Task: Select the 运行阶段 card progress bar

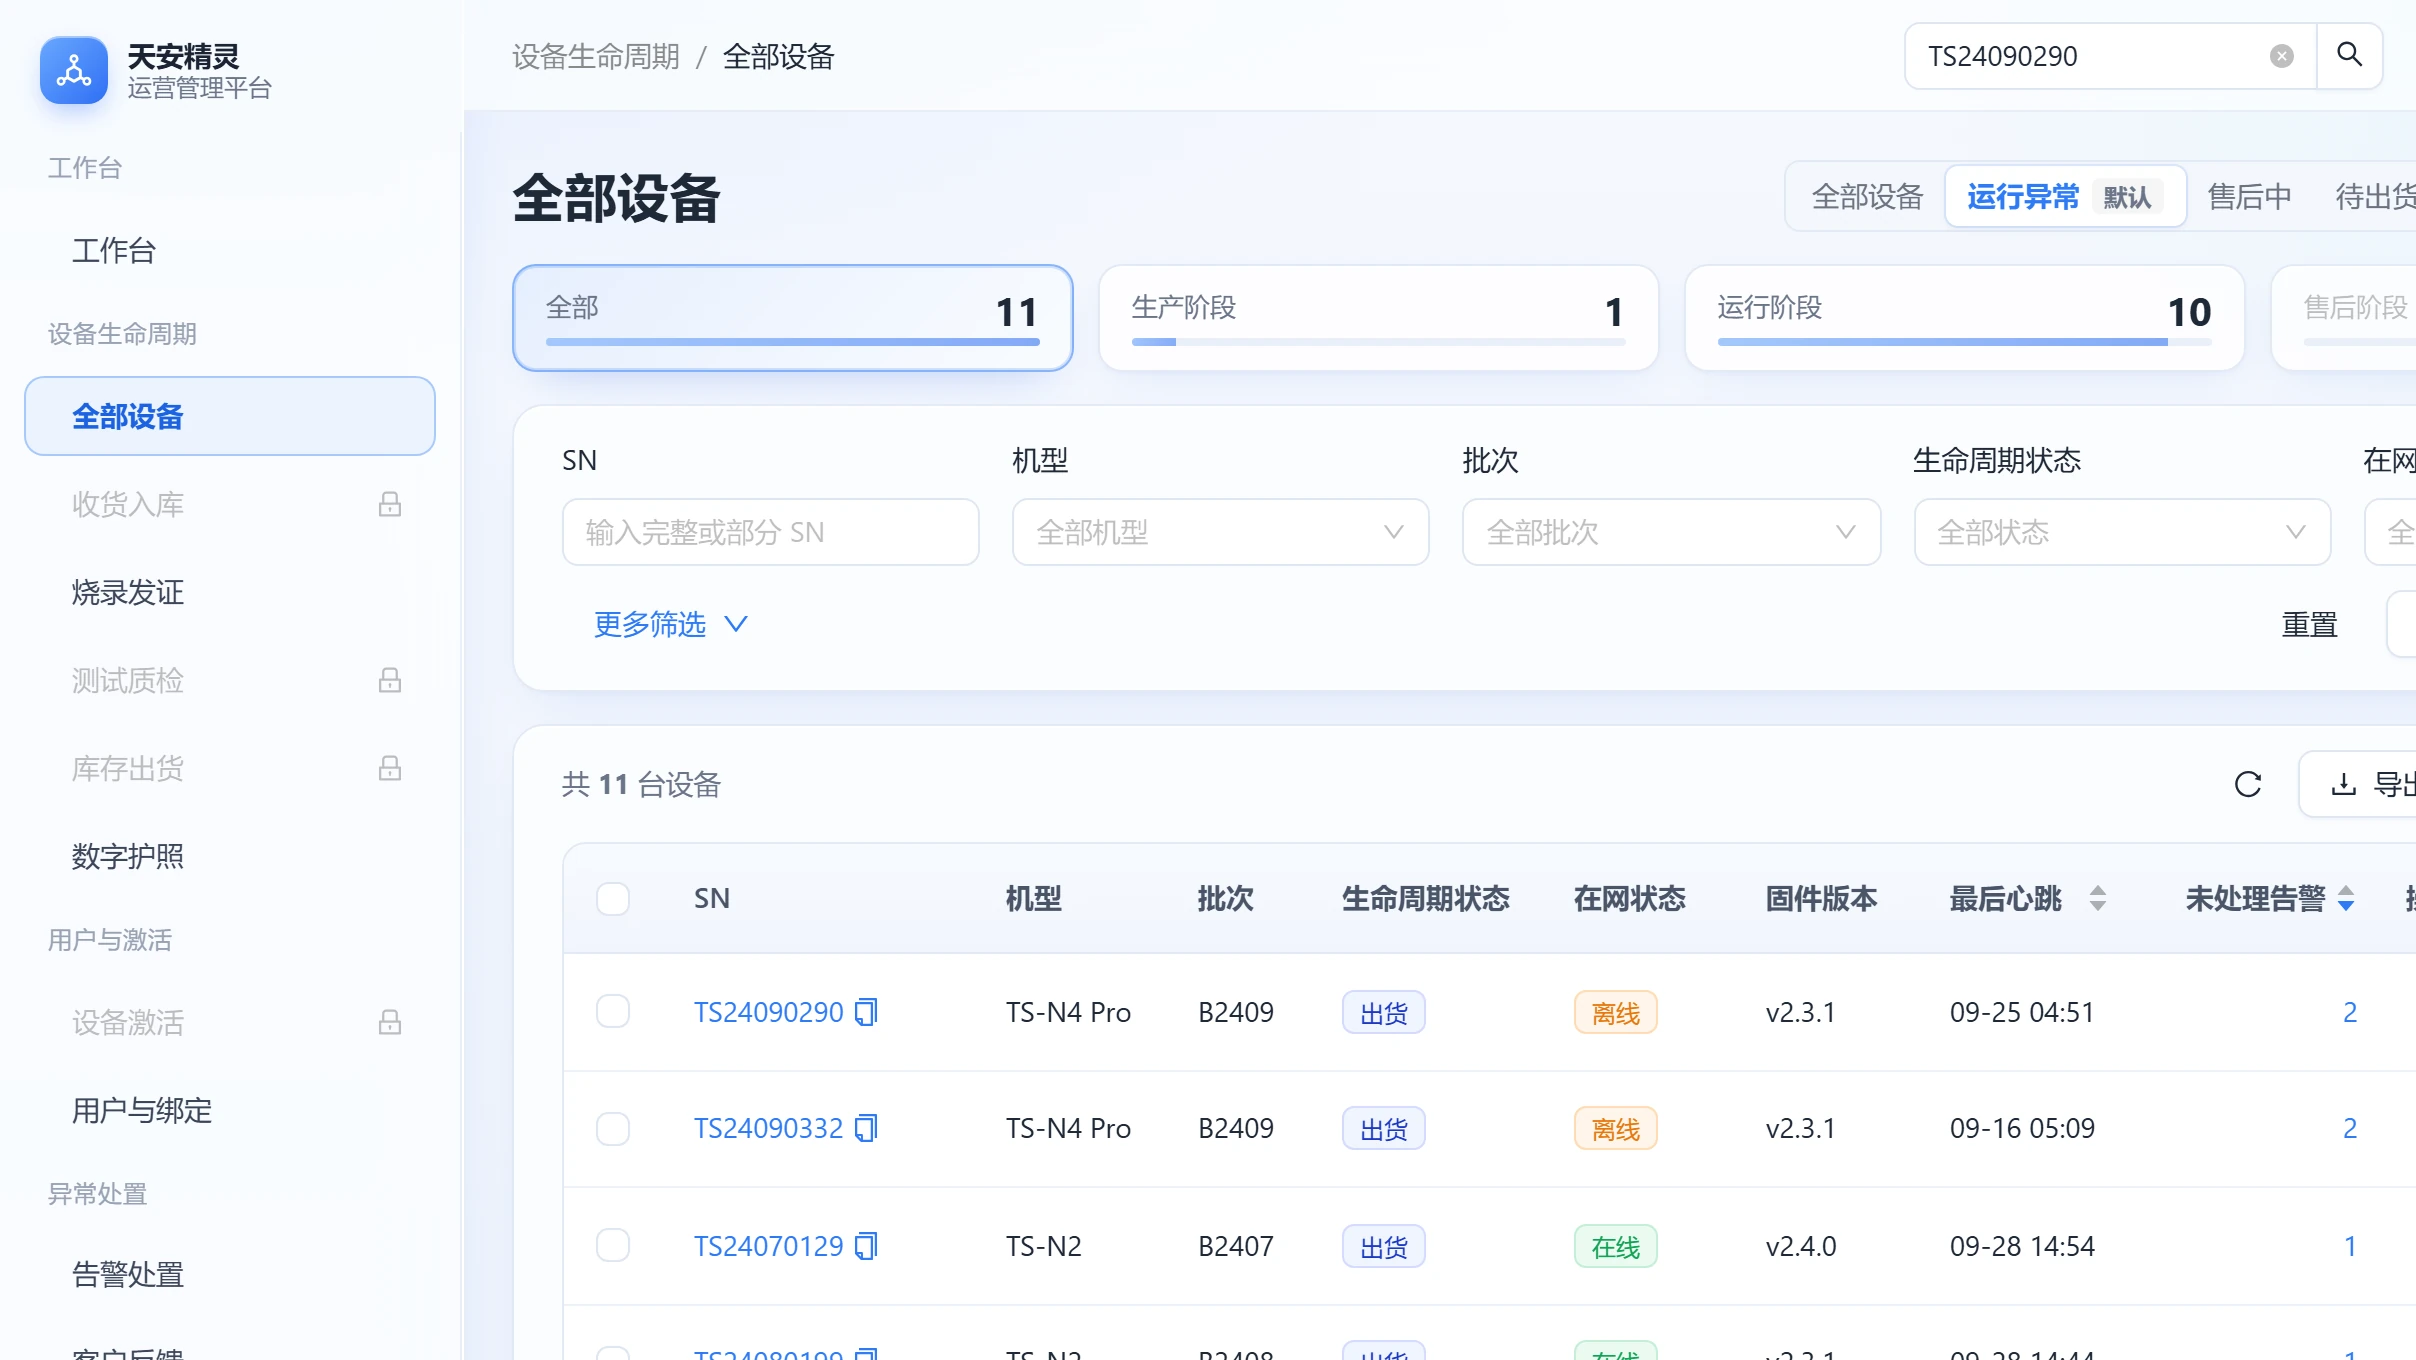Action: (1965, 342)
